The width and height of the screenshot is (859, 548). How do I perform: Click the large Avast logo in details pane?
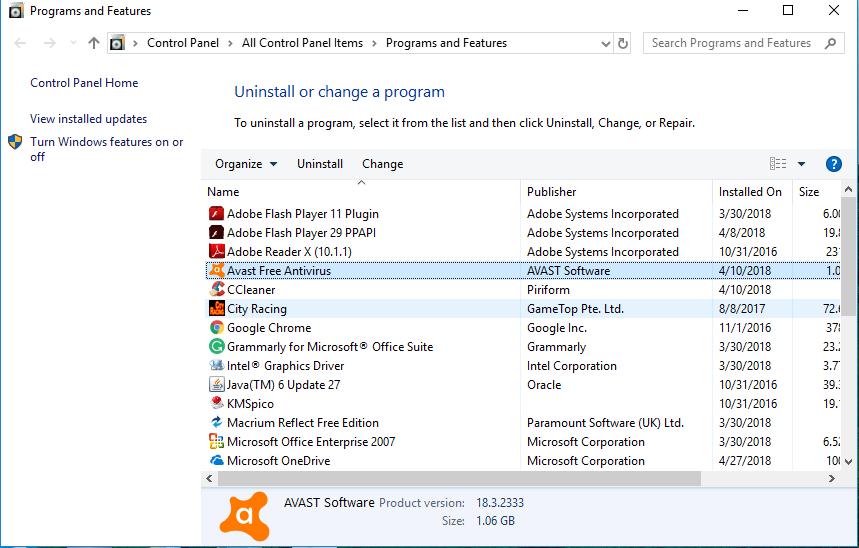click(x=244, y=516)
